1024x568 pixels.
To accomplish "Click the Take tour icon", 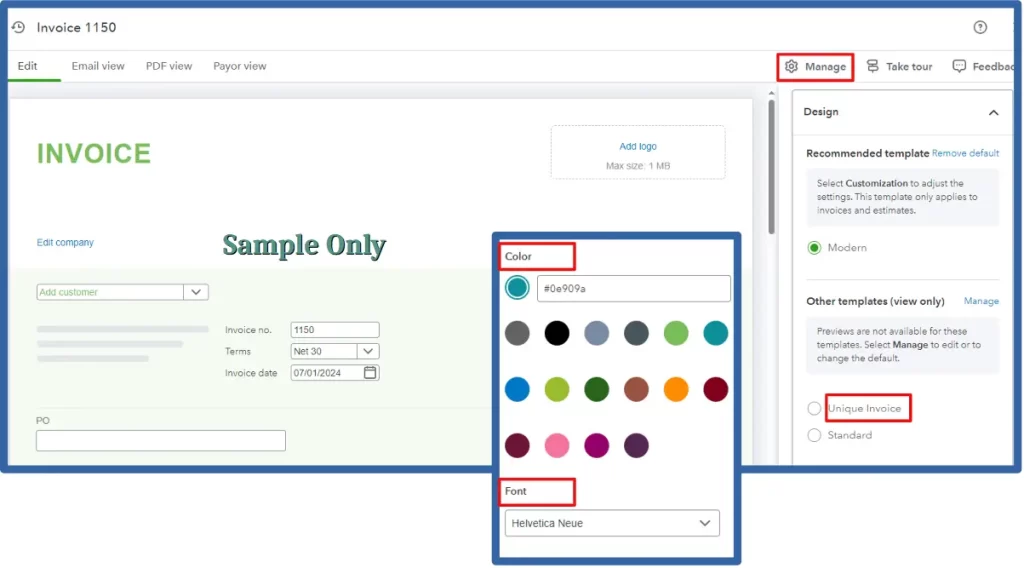I will (x=872, y=66).
